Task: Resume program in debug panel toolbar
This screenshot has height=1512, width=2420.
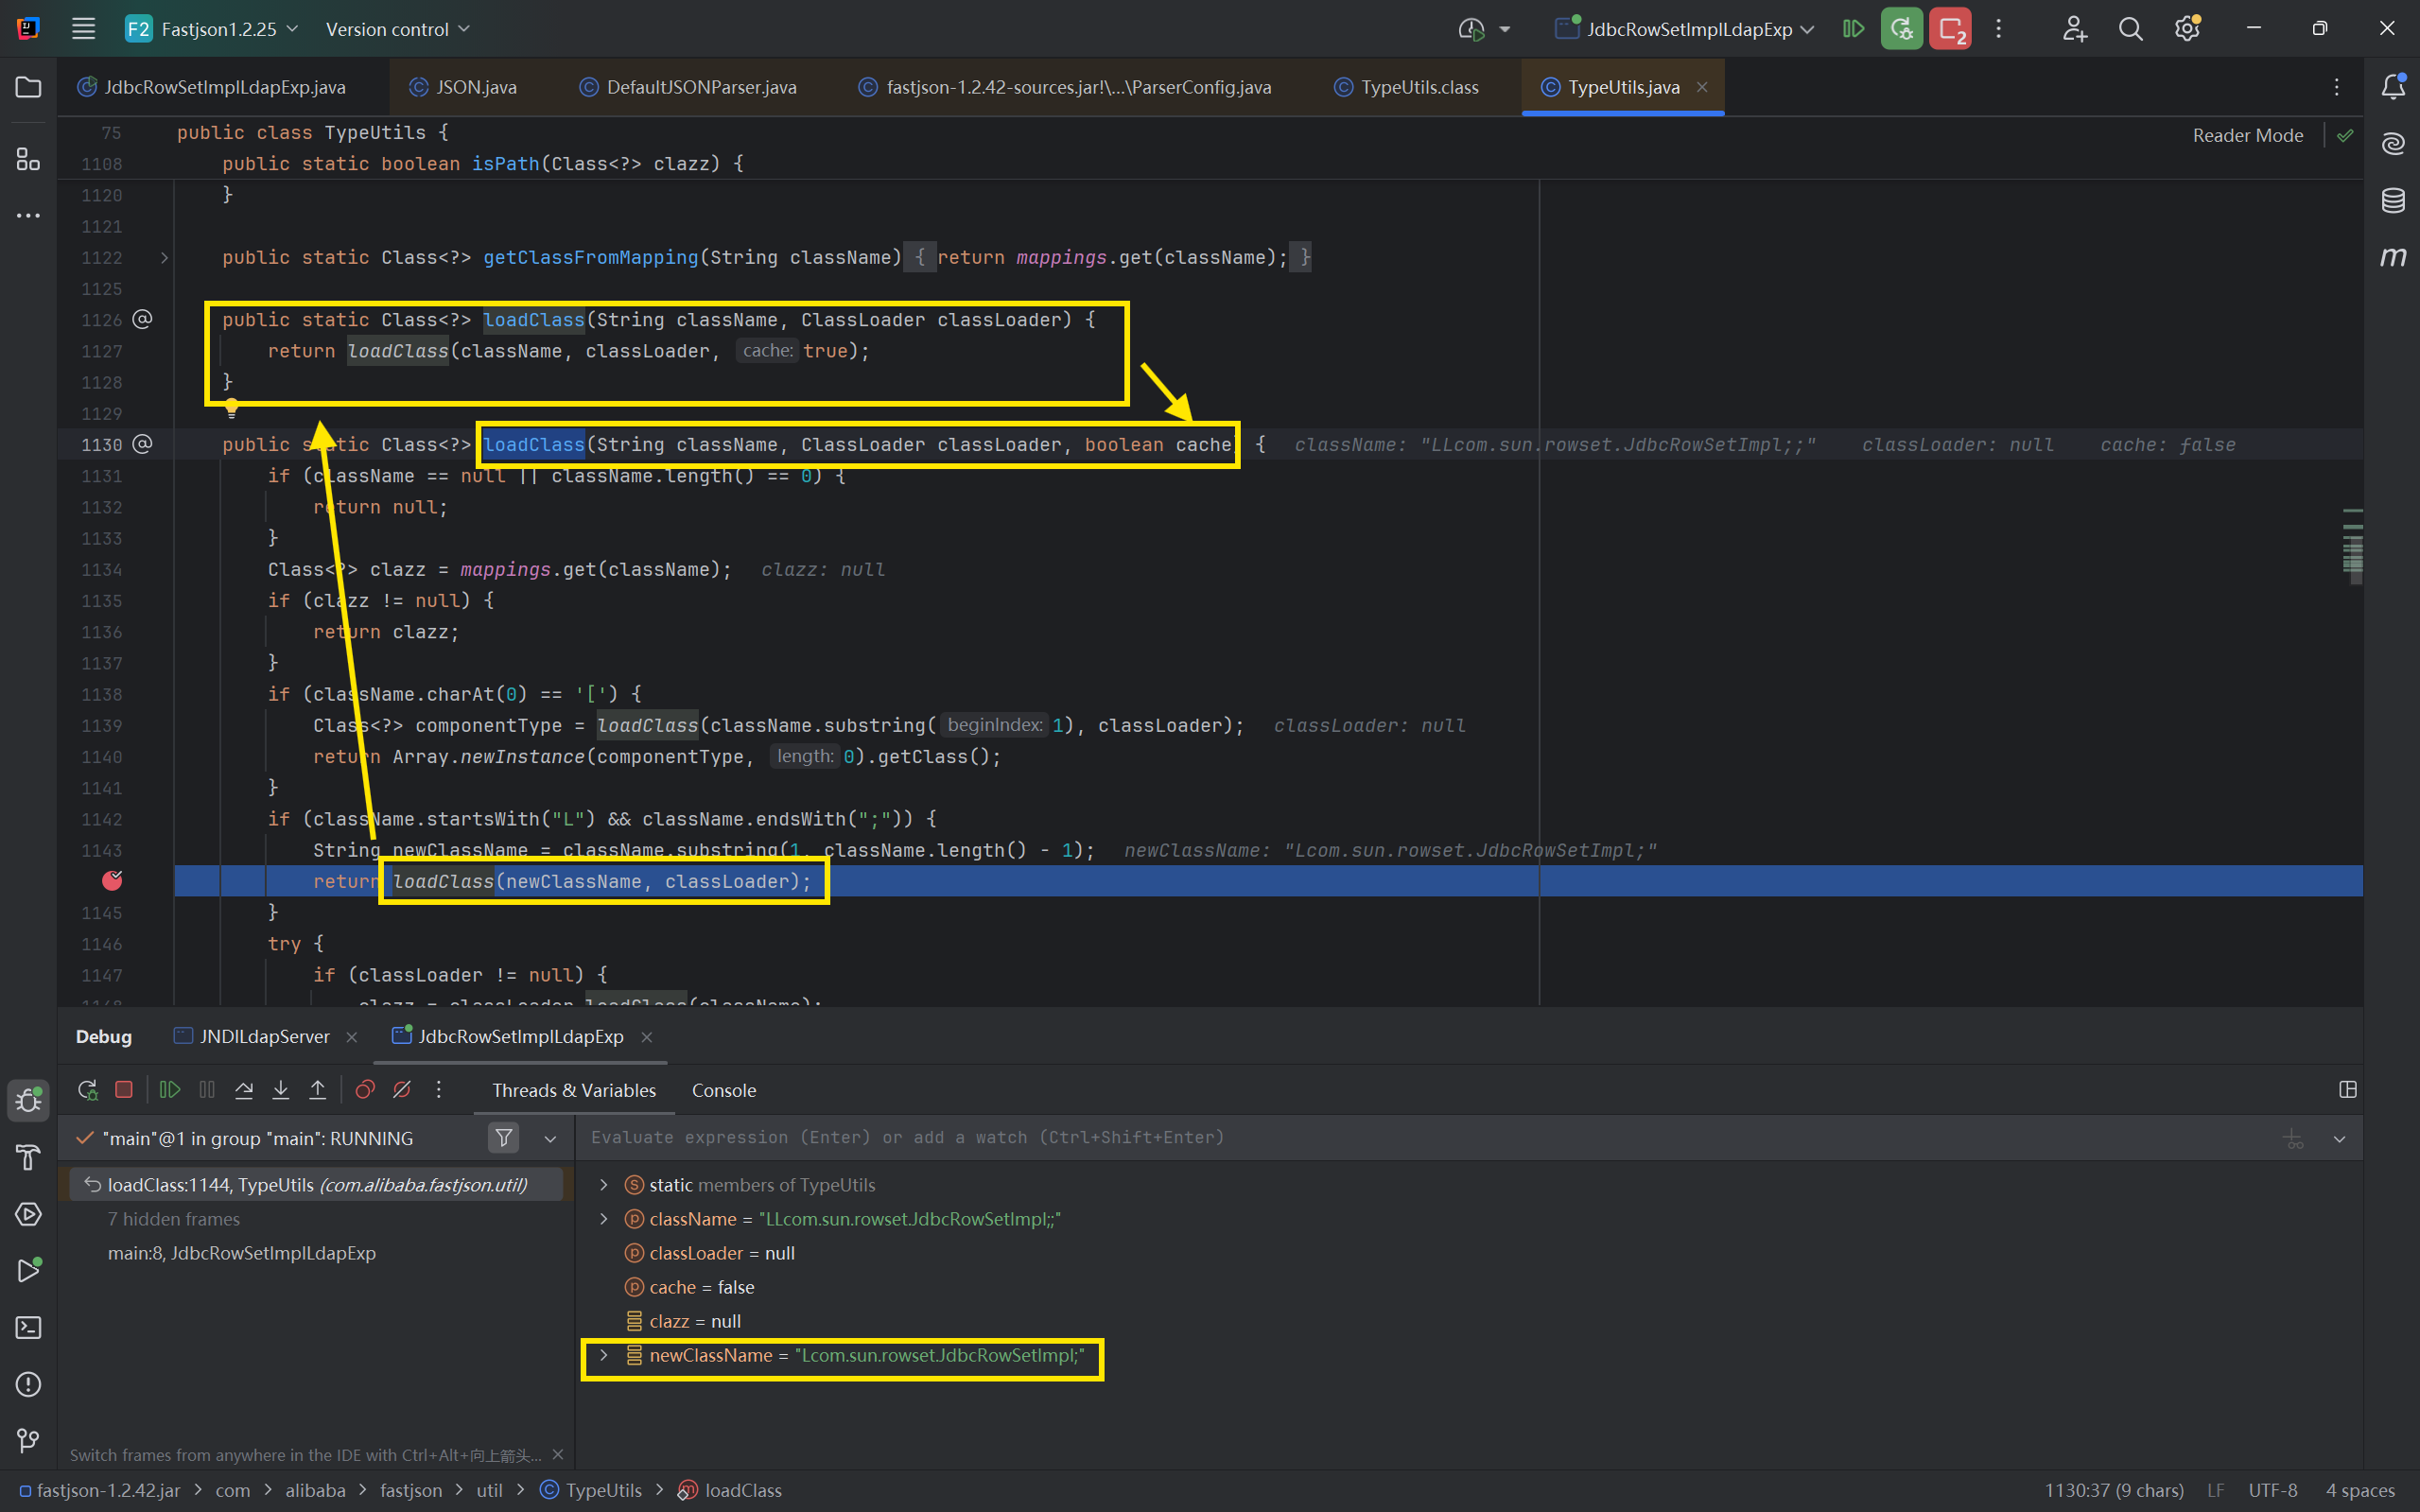Action: coord(170,1090)
